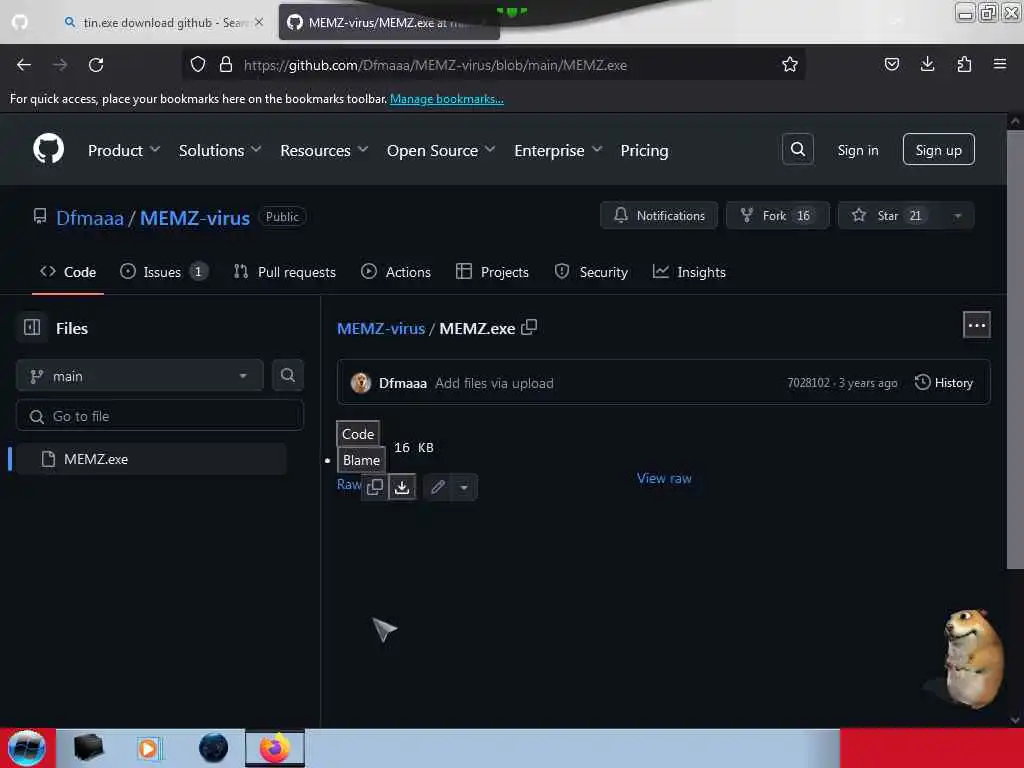Click the View raw link
Screen dimensions: 1024x768
coord(664,478)
